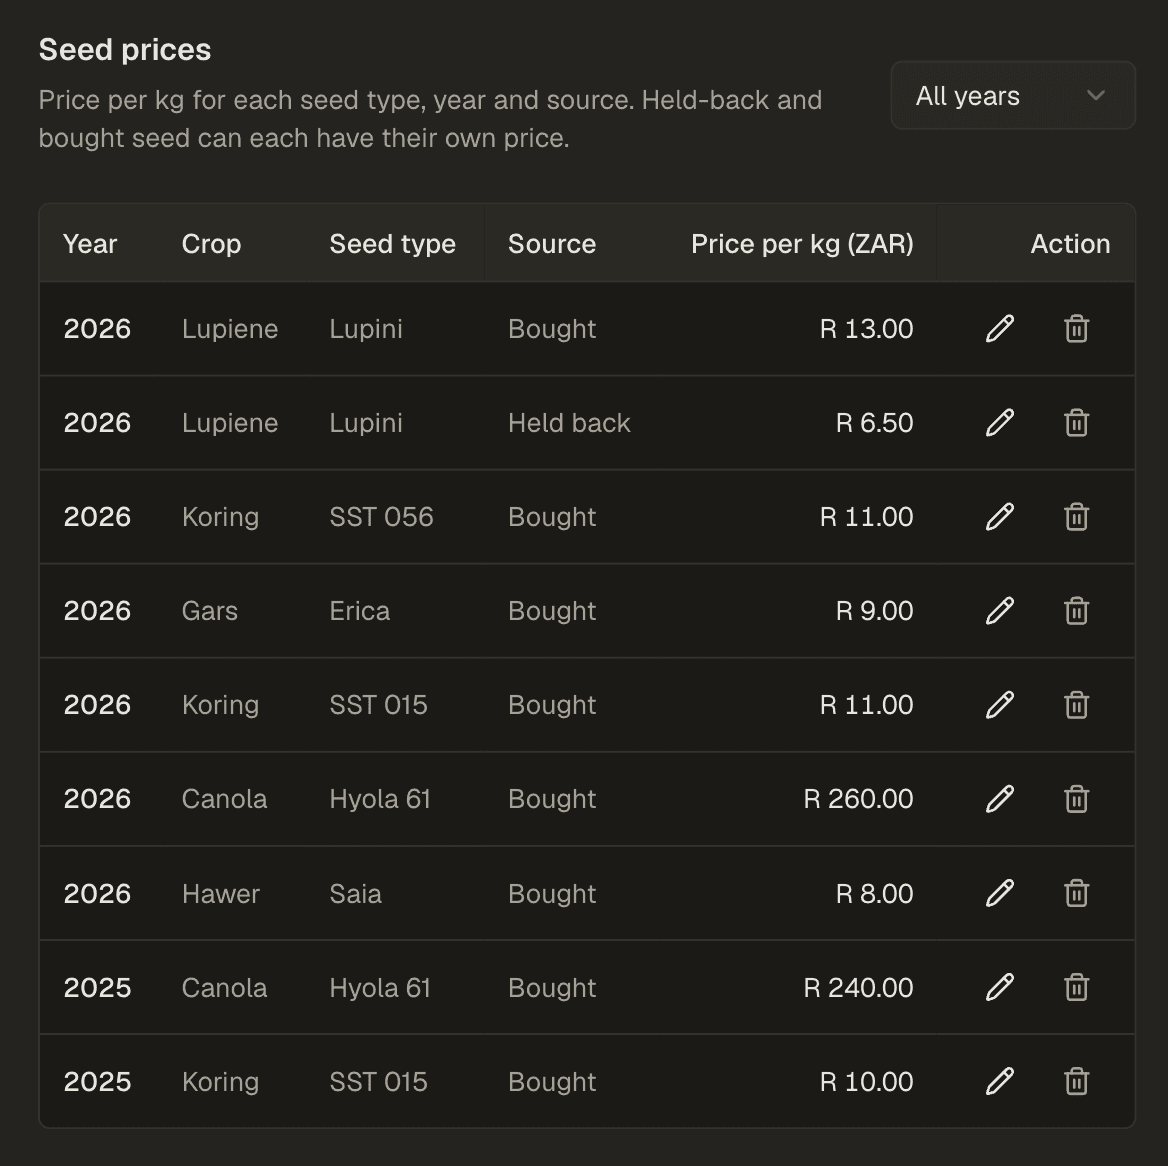Viewport: 1168px width, 1166px height.
Task: Delete the 2026 Lupini Bought row
Action: click(x=1076, y=329)
